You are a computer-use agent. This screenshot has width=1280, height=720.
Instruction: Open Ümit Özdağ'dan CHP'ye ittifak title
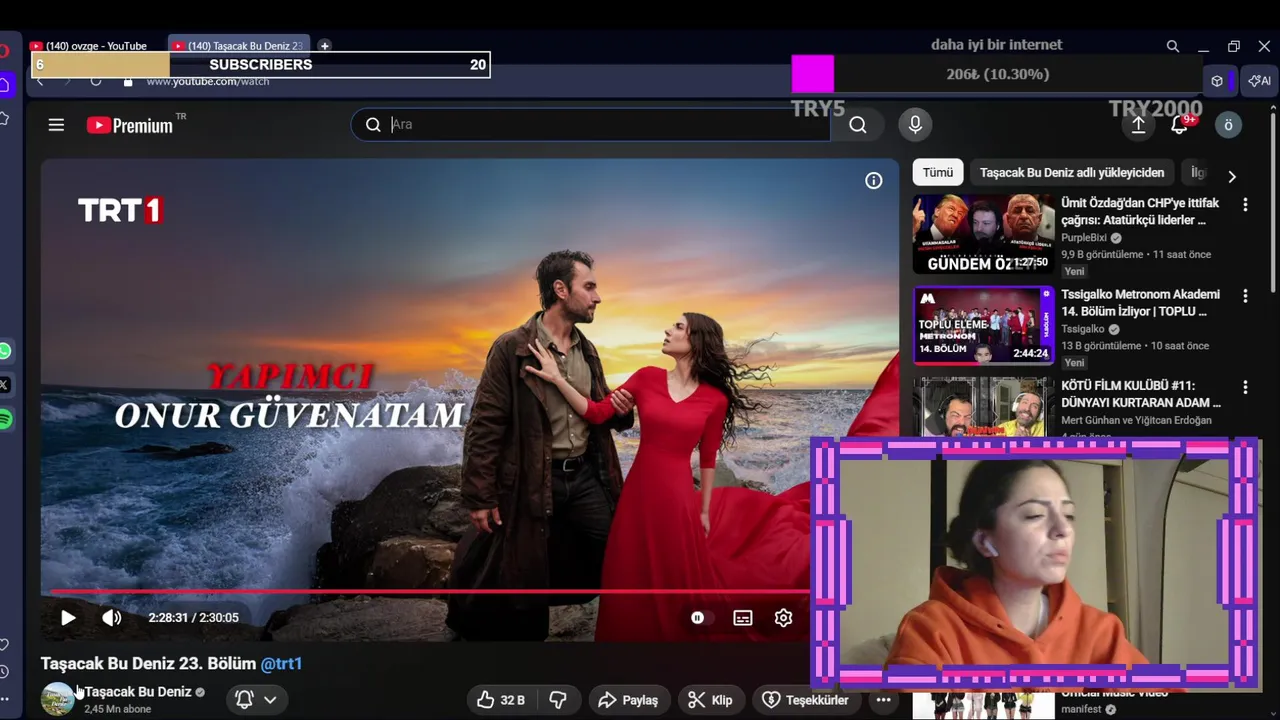1140,211
